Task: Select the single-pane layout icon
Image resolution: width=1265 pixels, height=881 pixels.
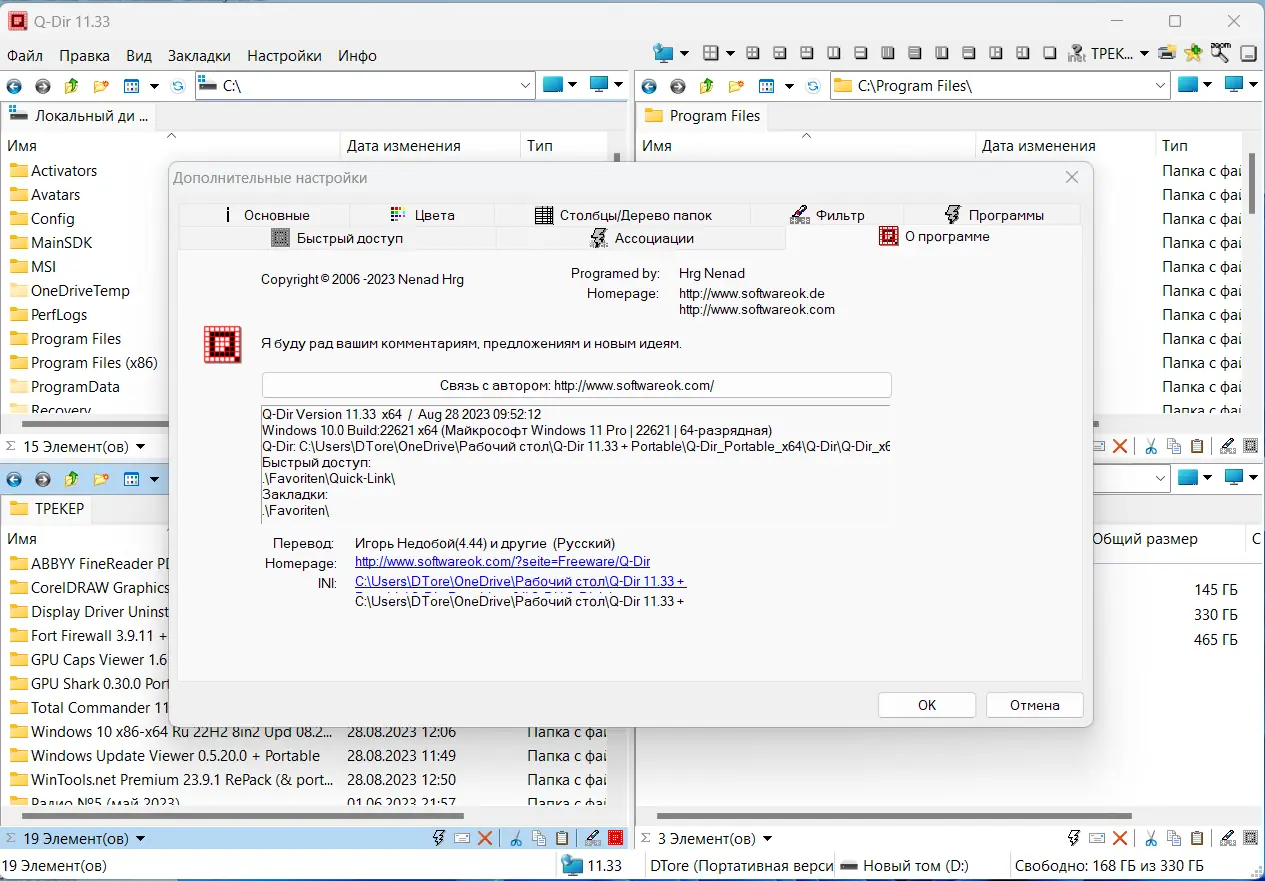Action: pos(1049,53)
